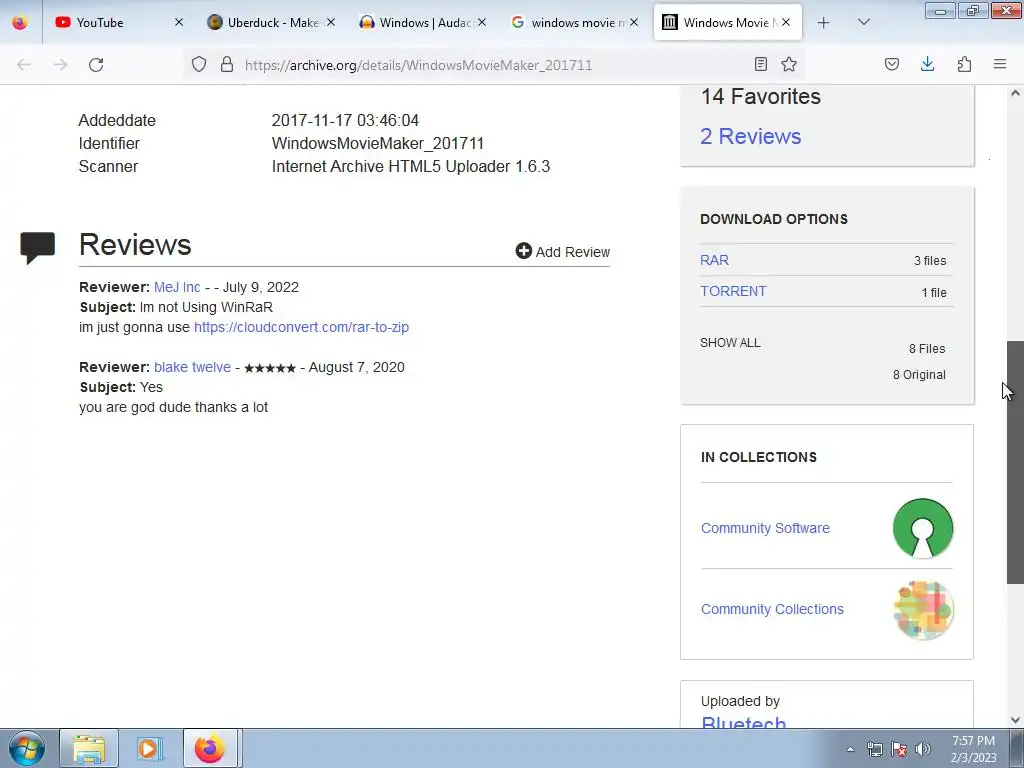This screenshot has width=1024, height=768.
Task: Open the list all tabs dropdown
Action: (863, 23)
